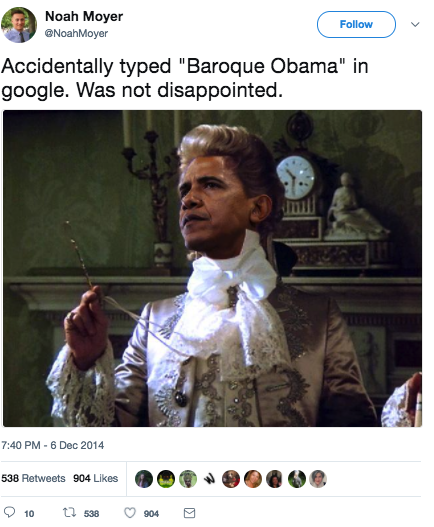Click the last gray-haired liker avatar

318,479
